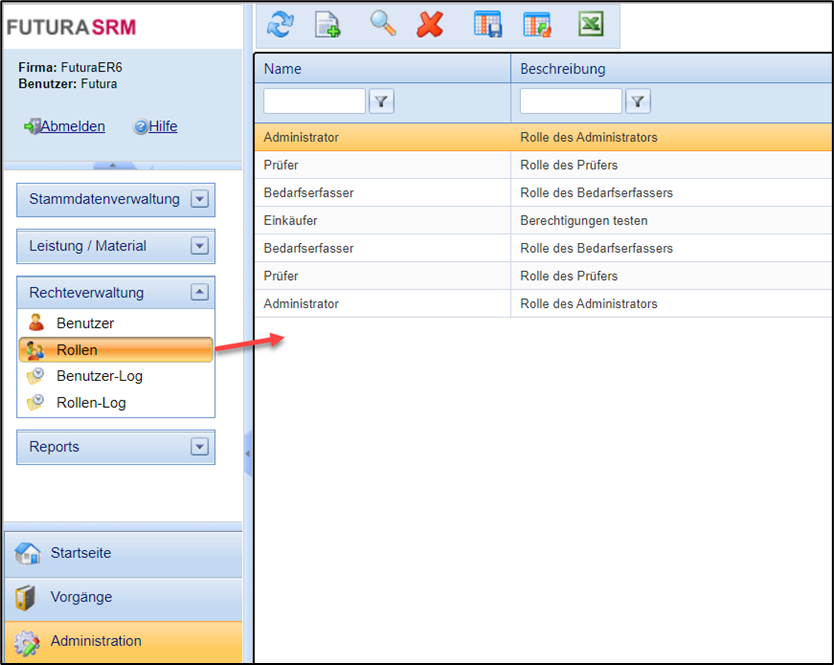Viewport: 834px width, 665px height.
Task: Click the red X delete icon
Action: click(430, 24)
